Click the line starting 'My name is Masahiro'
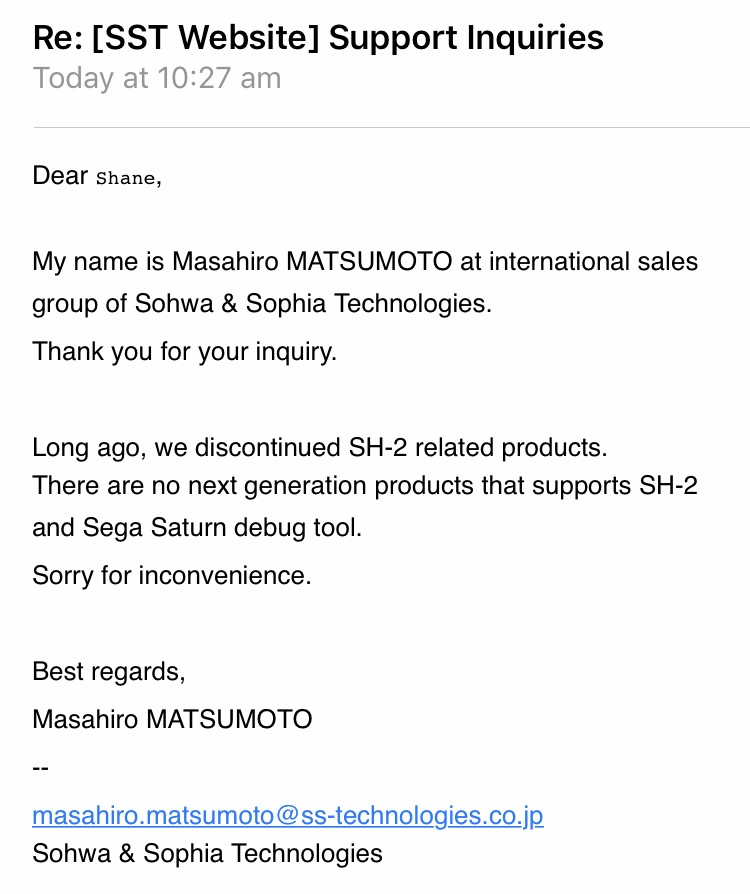Screen dimensions: 750x894 [x=365, y=262]
